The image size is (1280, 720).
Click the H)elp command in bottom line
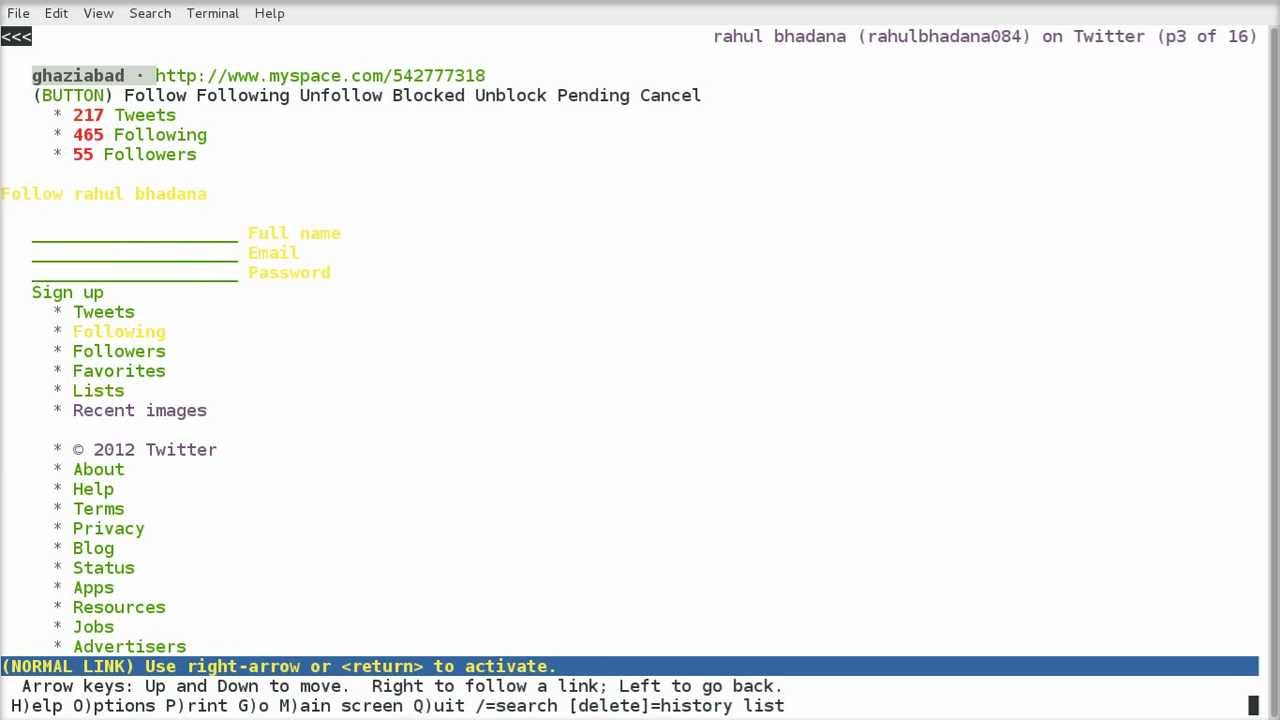(x=36, y=706)
